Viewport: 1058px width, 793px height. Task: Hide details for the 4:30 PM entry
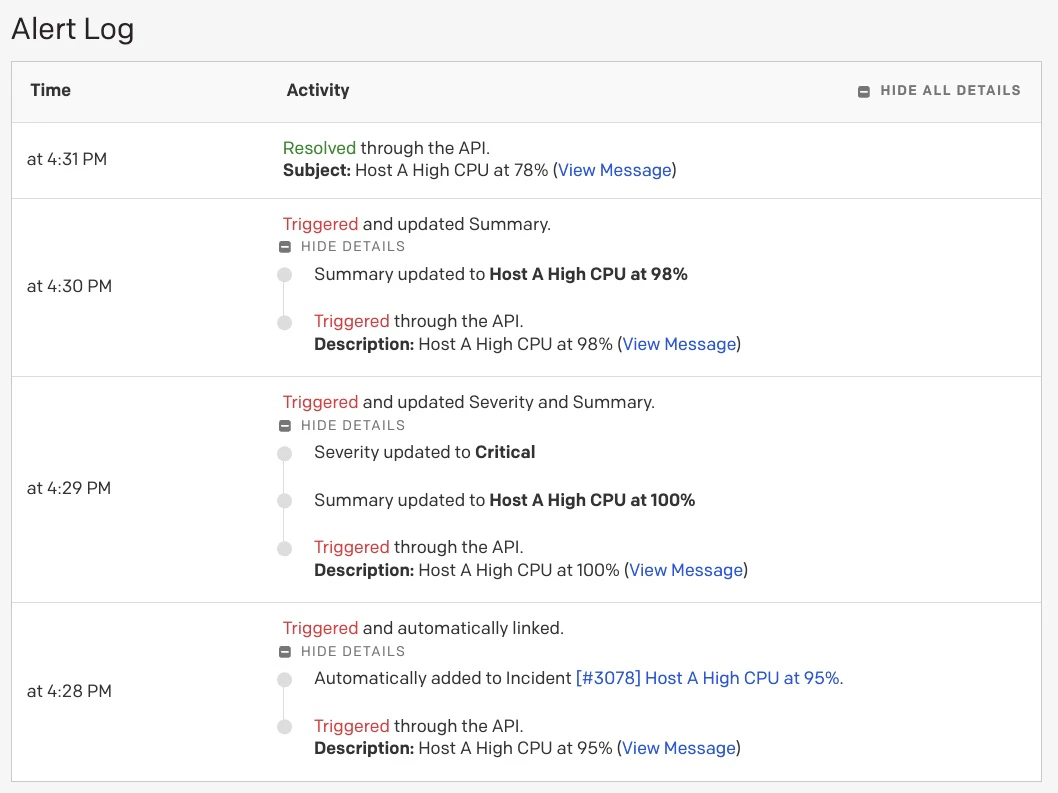(x=342, y=246)
